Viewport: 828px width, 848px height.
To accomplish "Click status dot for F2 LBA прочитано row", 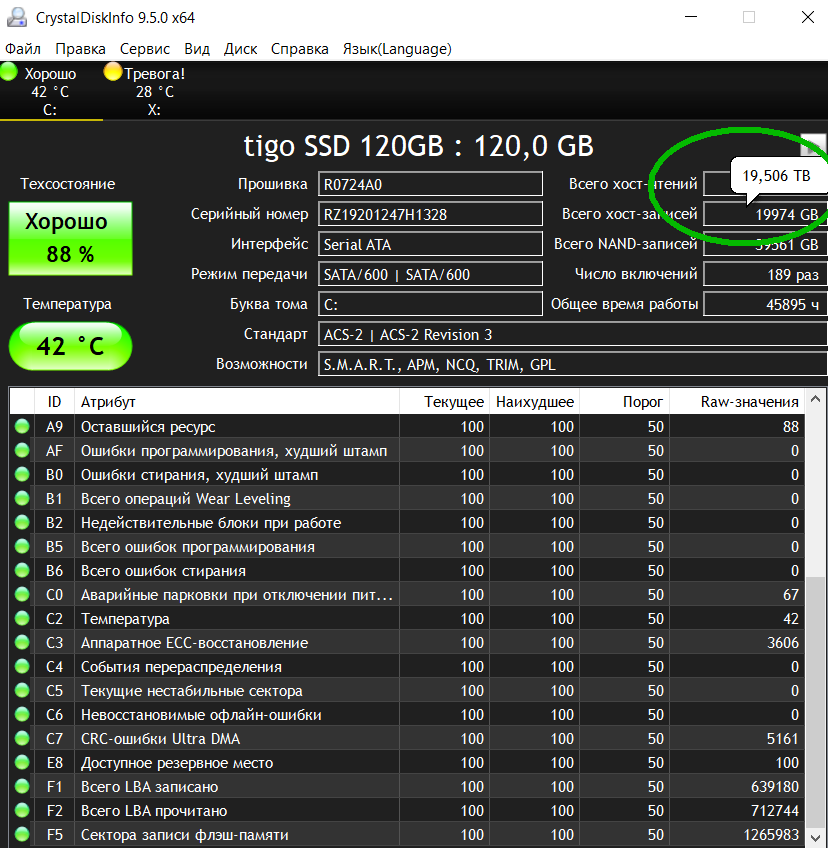I will (22, 810).
